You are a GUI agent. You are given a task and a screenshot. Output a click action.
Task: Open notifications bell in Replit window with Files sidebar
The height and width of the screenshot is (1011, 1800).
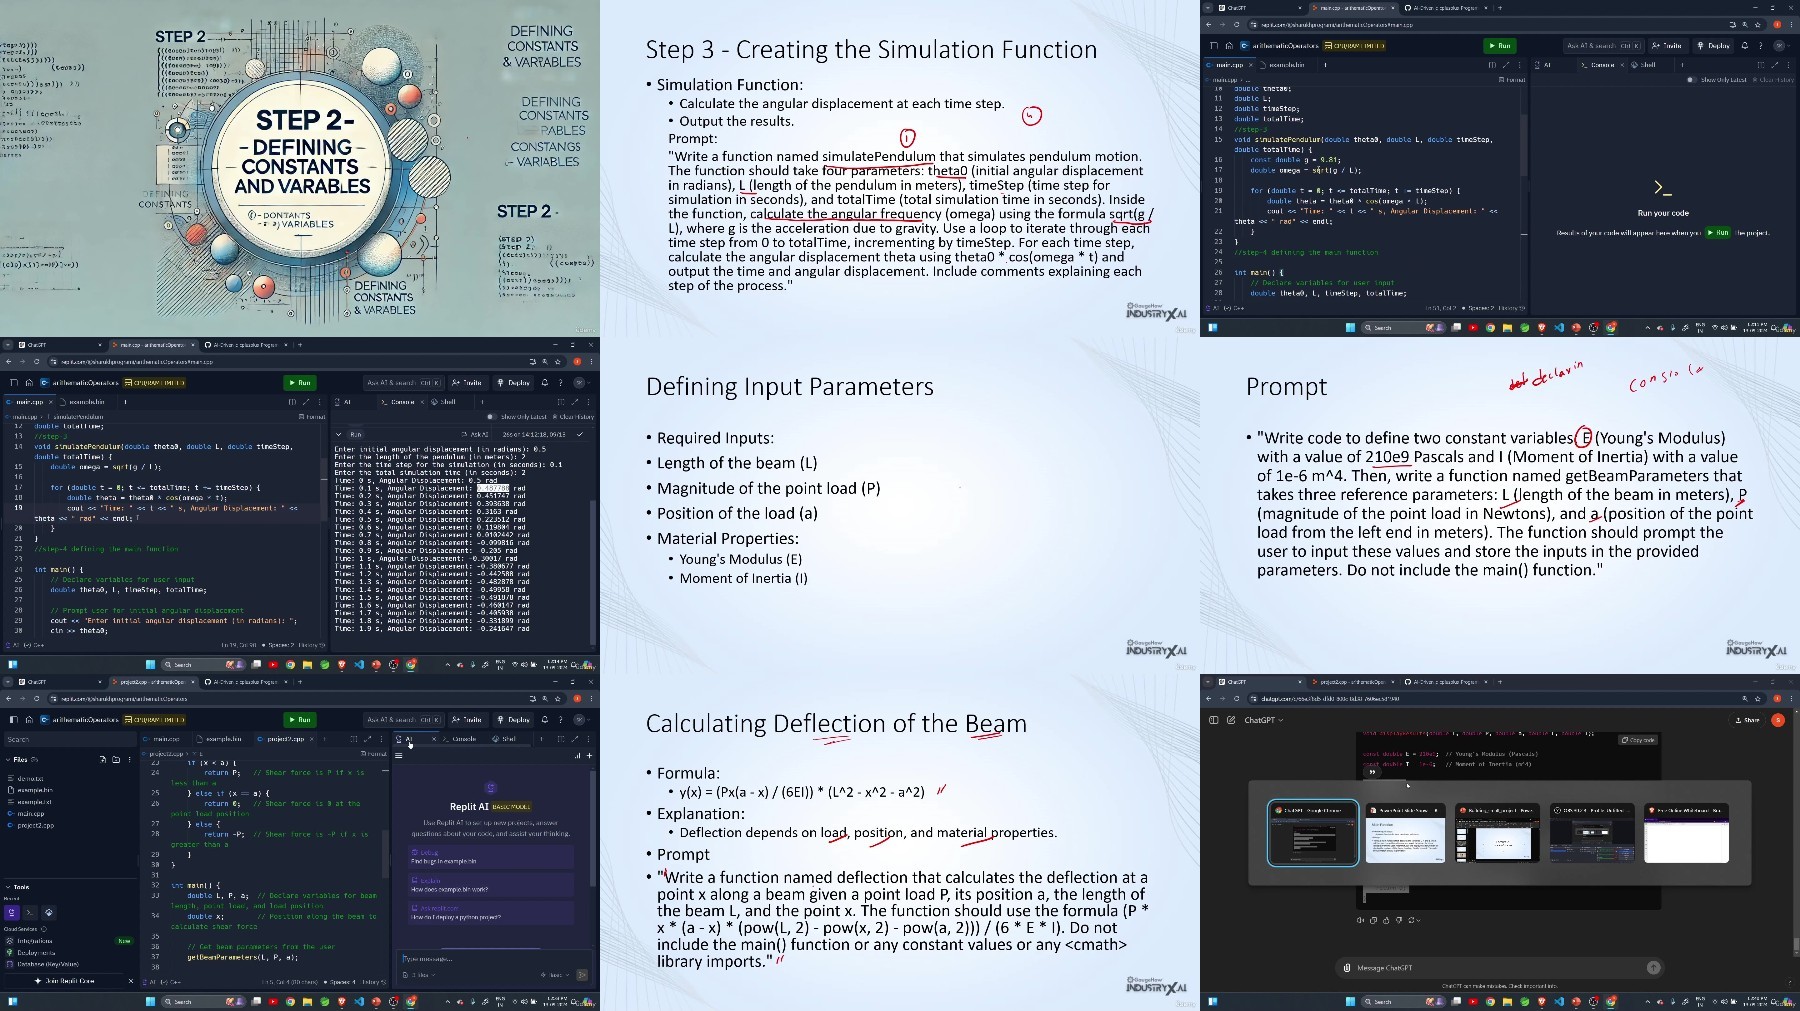coord(544,719)
